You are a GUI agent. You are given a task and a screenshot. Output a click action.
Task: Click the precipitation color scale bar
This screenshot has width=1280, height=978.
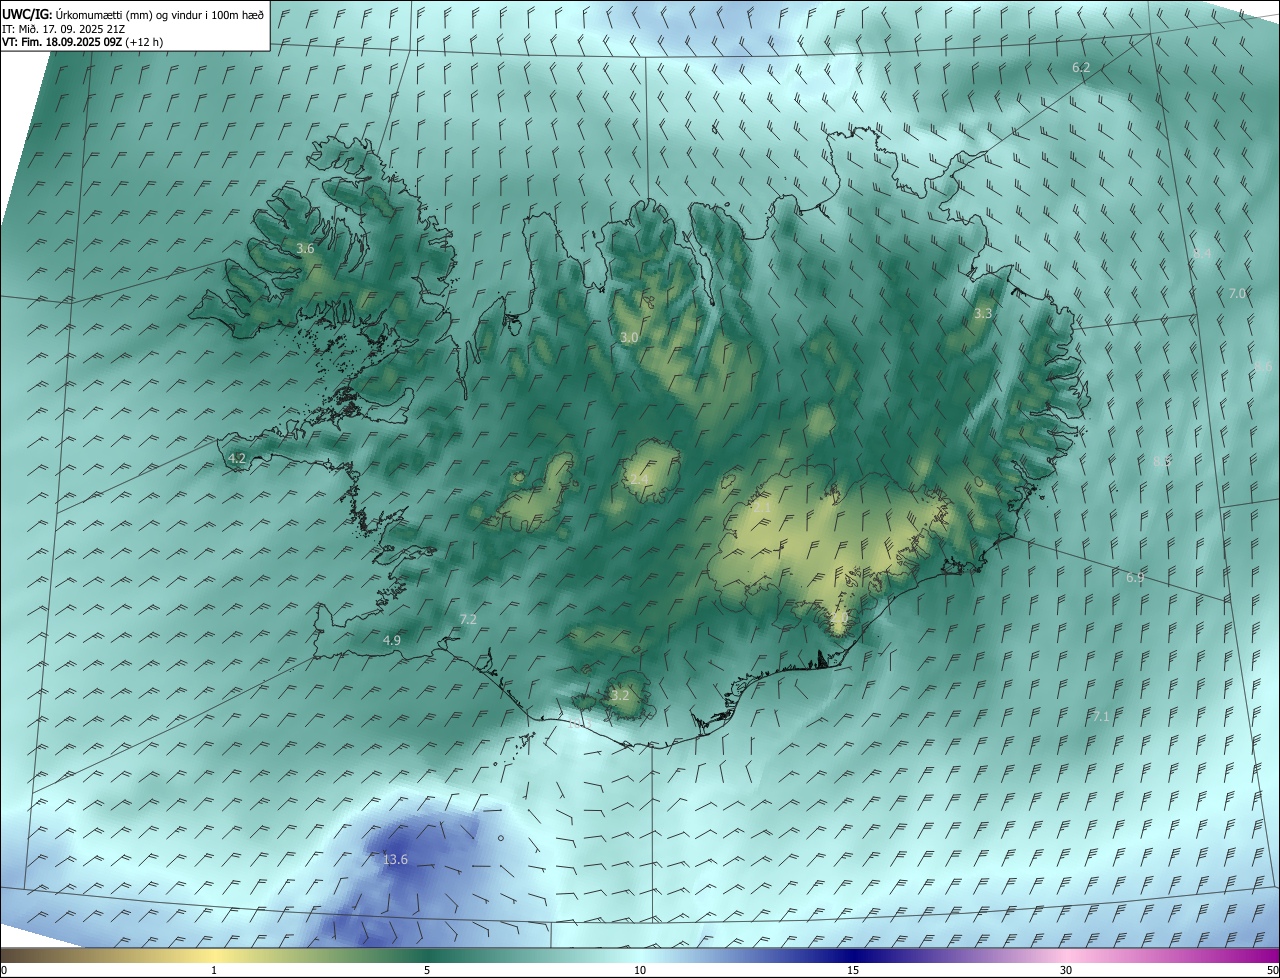[x=640, y=955]
